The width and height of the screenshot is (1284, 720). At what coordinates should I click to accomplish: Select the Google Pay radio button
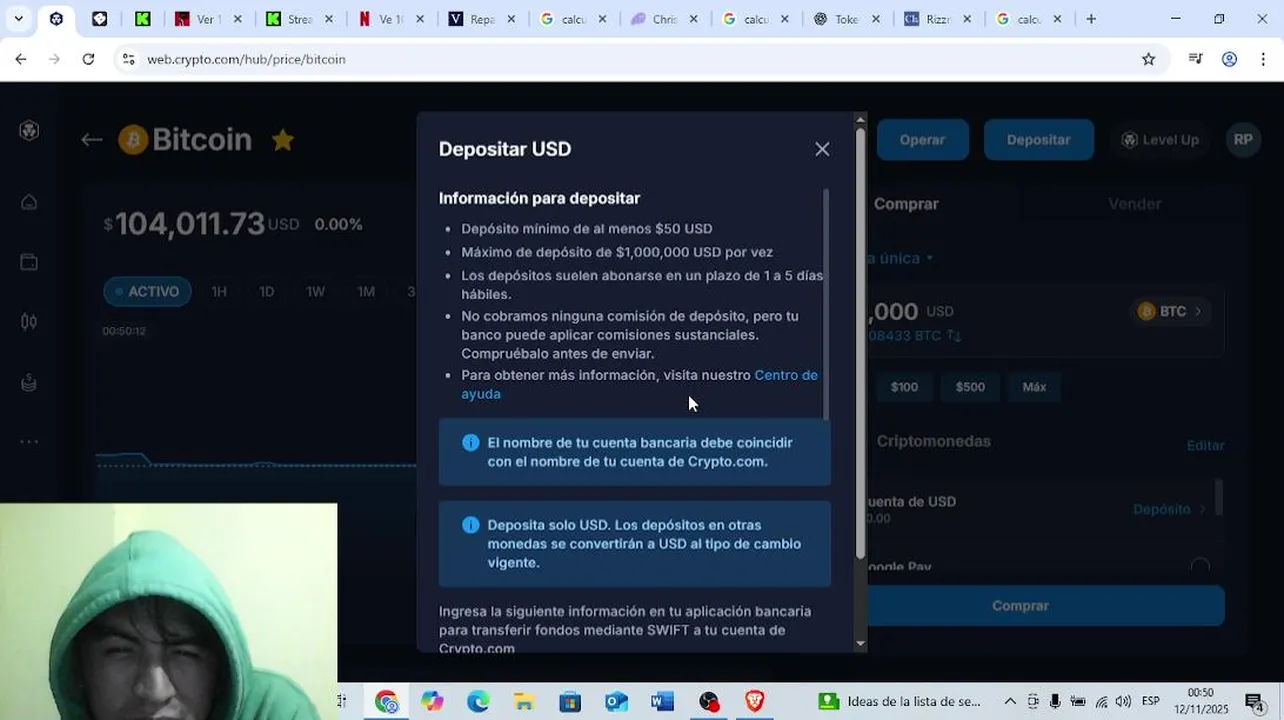click(1200, 567)
